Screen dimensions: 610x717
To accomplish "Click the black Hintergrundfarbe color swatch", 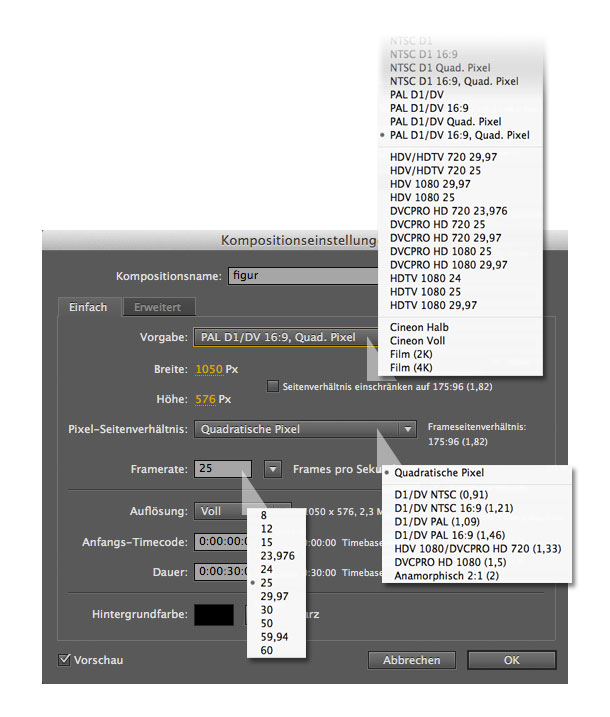I will tap(213, 614).
